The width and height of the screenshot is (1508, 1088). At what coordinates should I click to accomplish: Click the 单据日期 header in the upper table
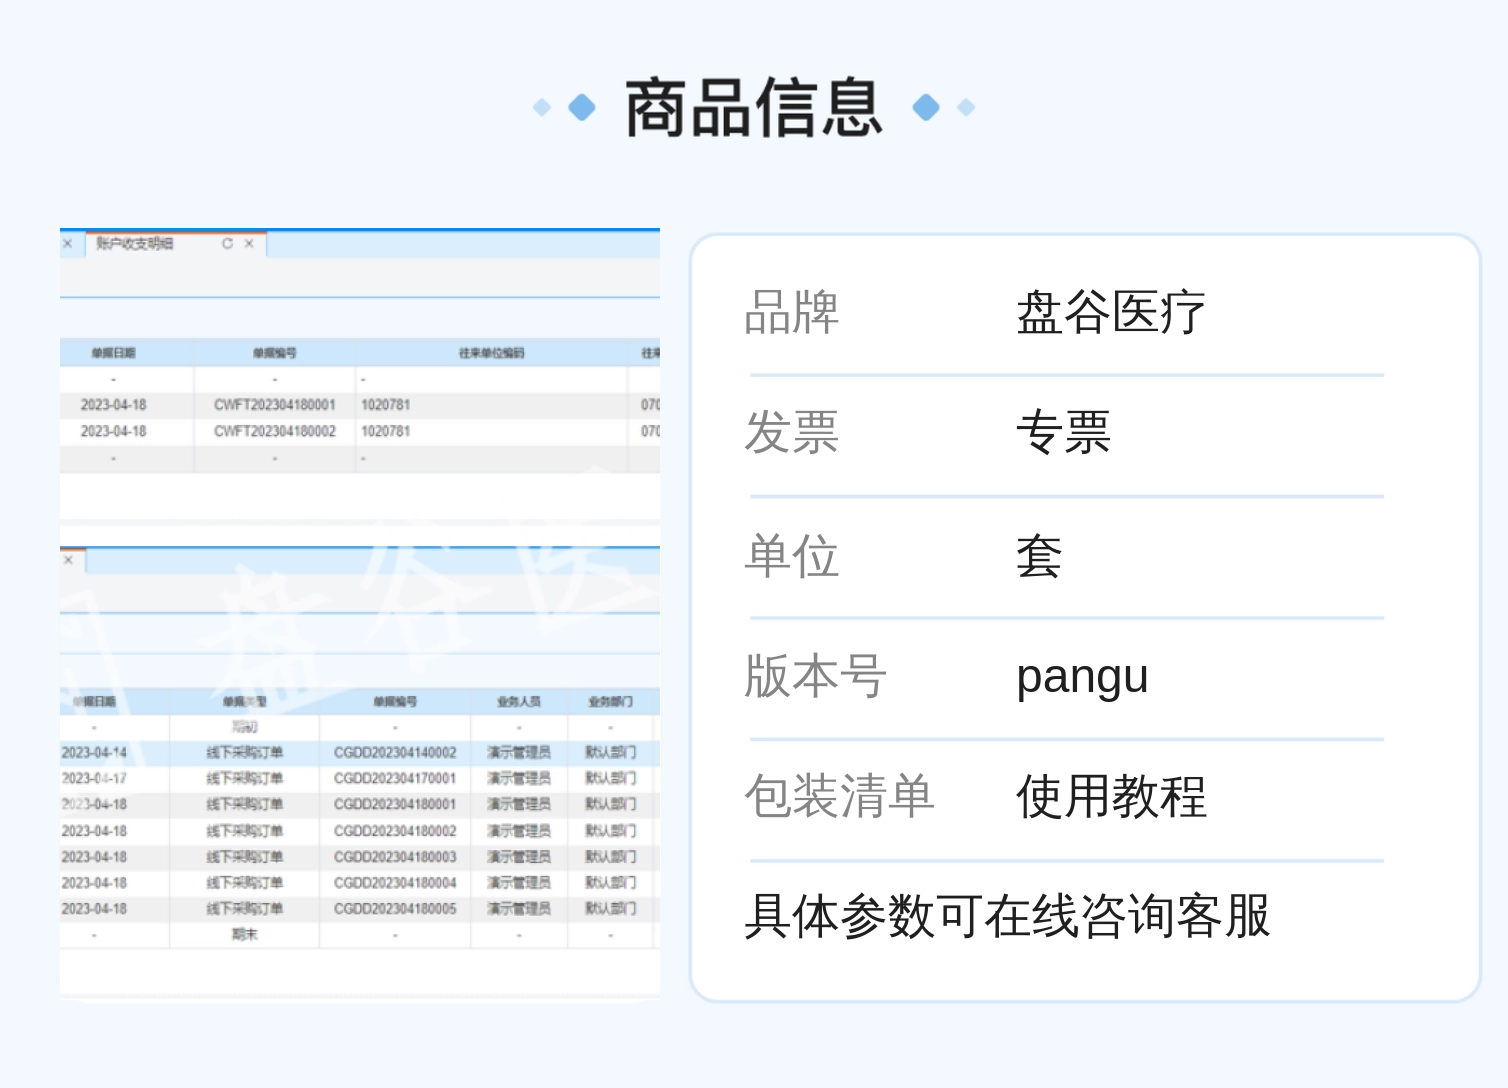(x=113, y=353)
